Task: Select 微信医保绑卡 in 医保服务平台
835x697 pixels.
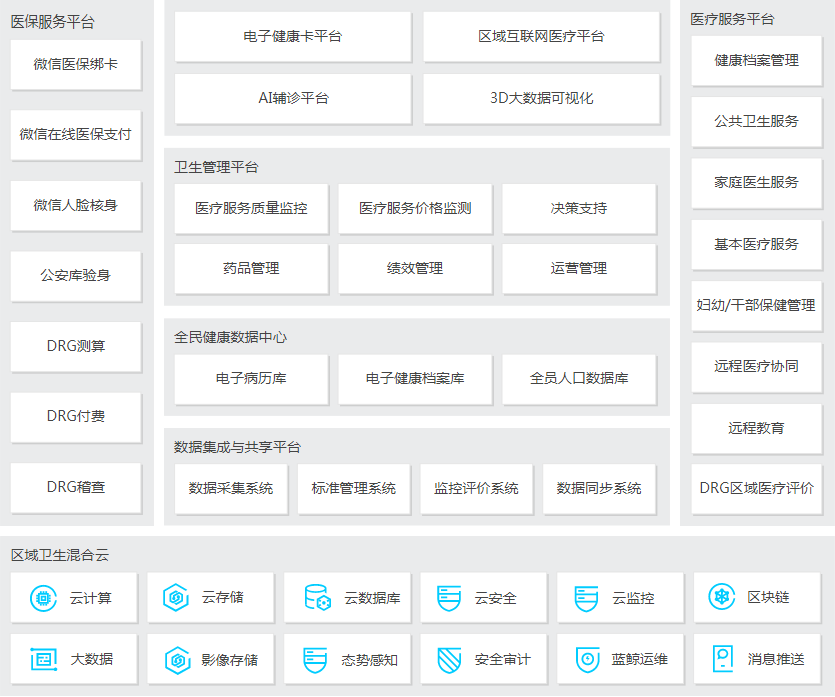Action: 75,64
